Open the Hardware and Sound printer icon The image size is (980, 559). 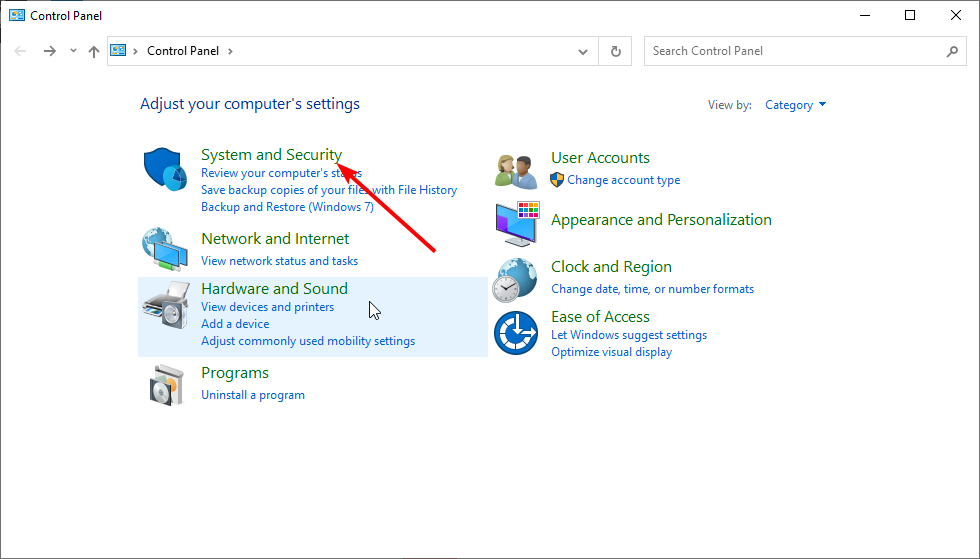pos(166,305)
